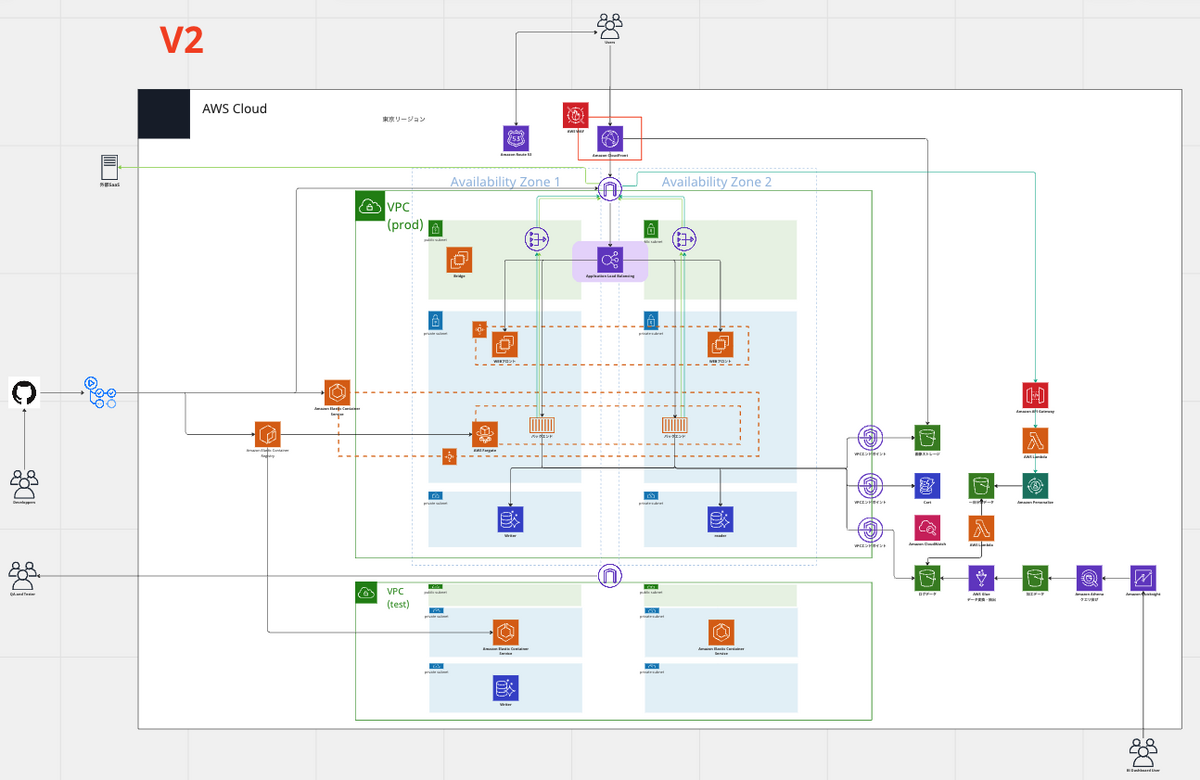Select the Amazon Elastic Container Registry icon
This screenshot has width=1200, height=780.
pyautogui.click(x=266, y=434)
